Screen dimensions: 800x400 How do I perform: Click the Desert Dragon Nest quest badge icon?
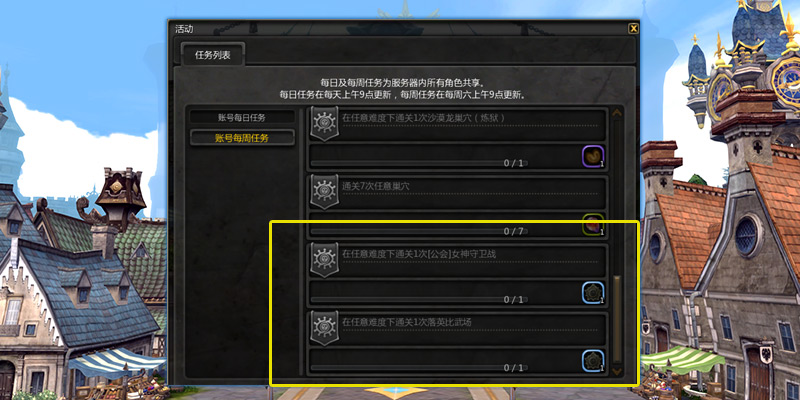324,123
